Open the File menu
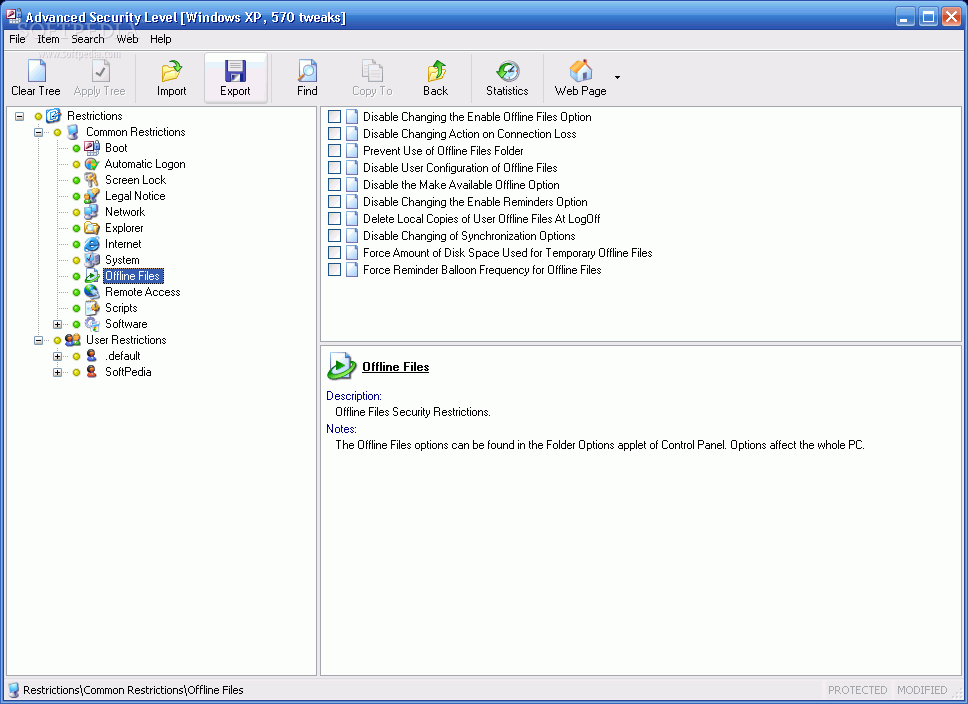Image resolution: width=968 pixels, height=704 pixels. click(17, 39)
